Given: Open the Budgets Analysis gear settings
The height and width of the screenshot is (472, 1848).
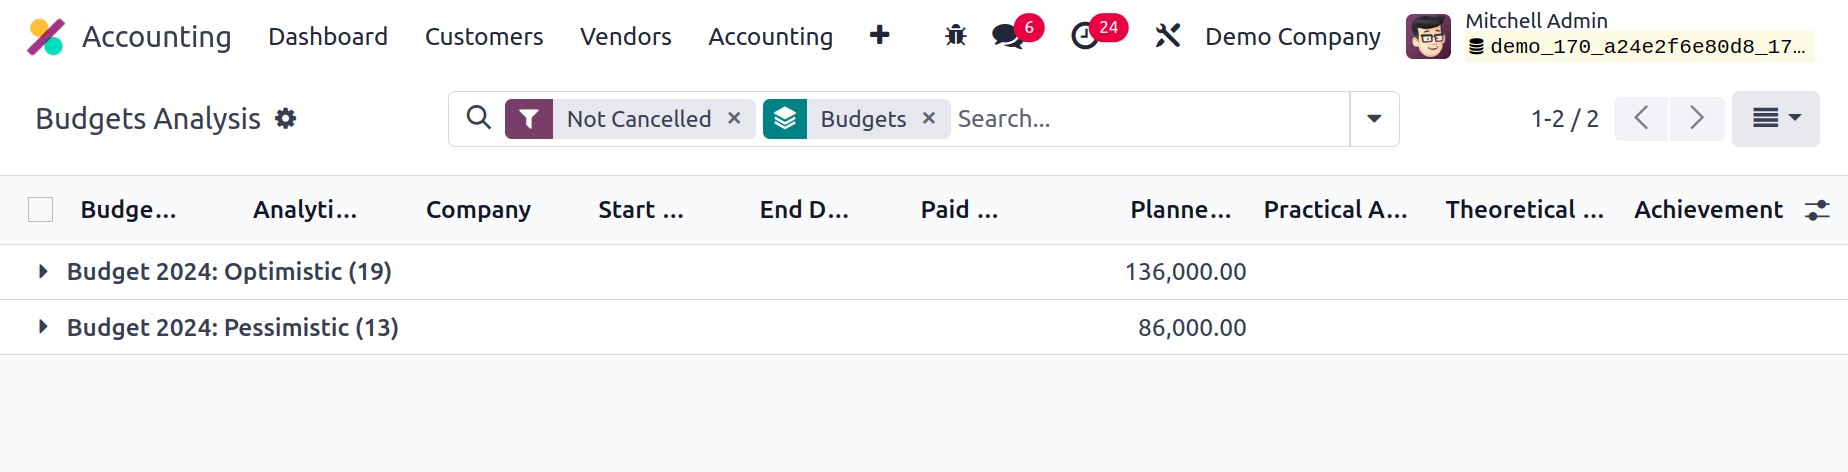Looking at the screenshot, I should 286,118.
